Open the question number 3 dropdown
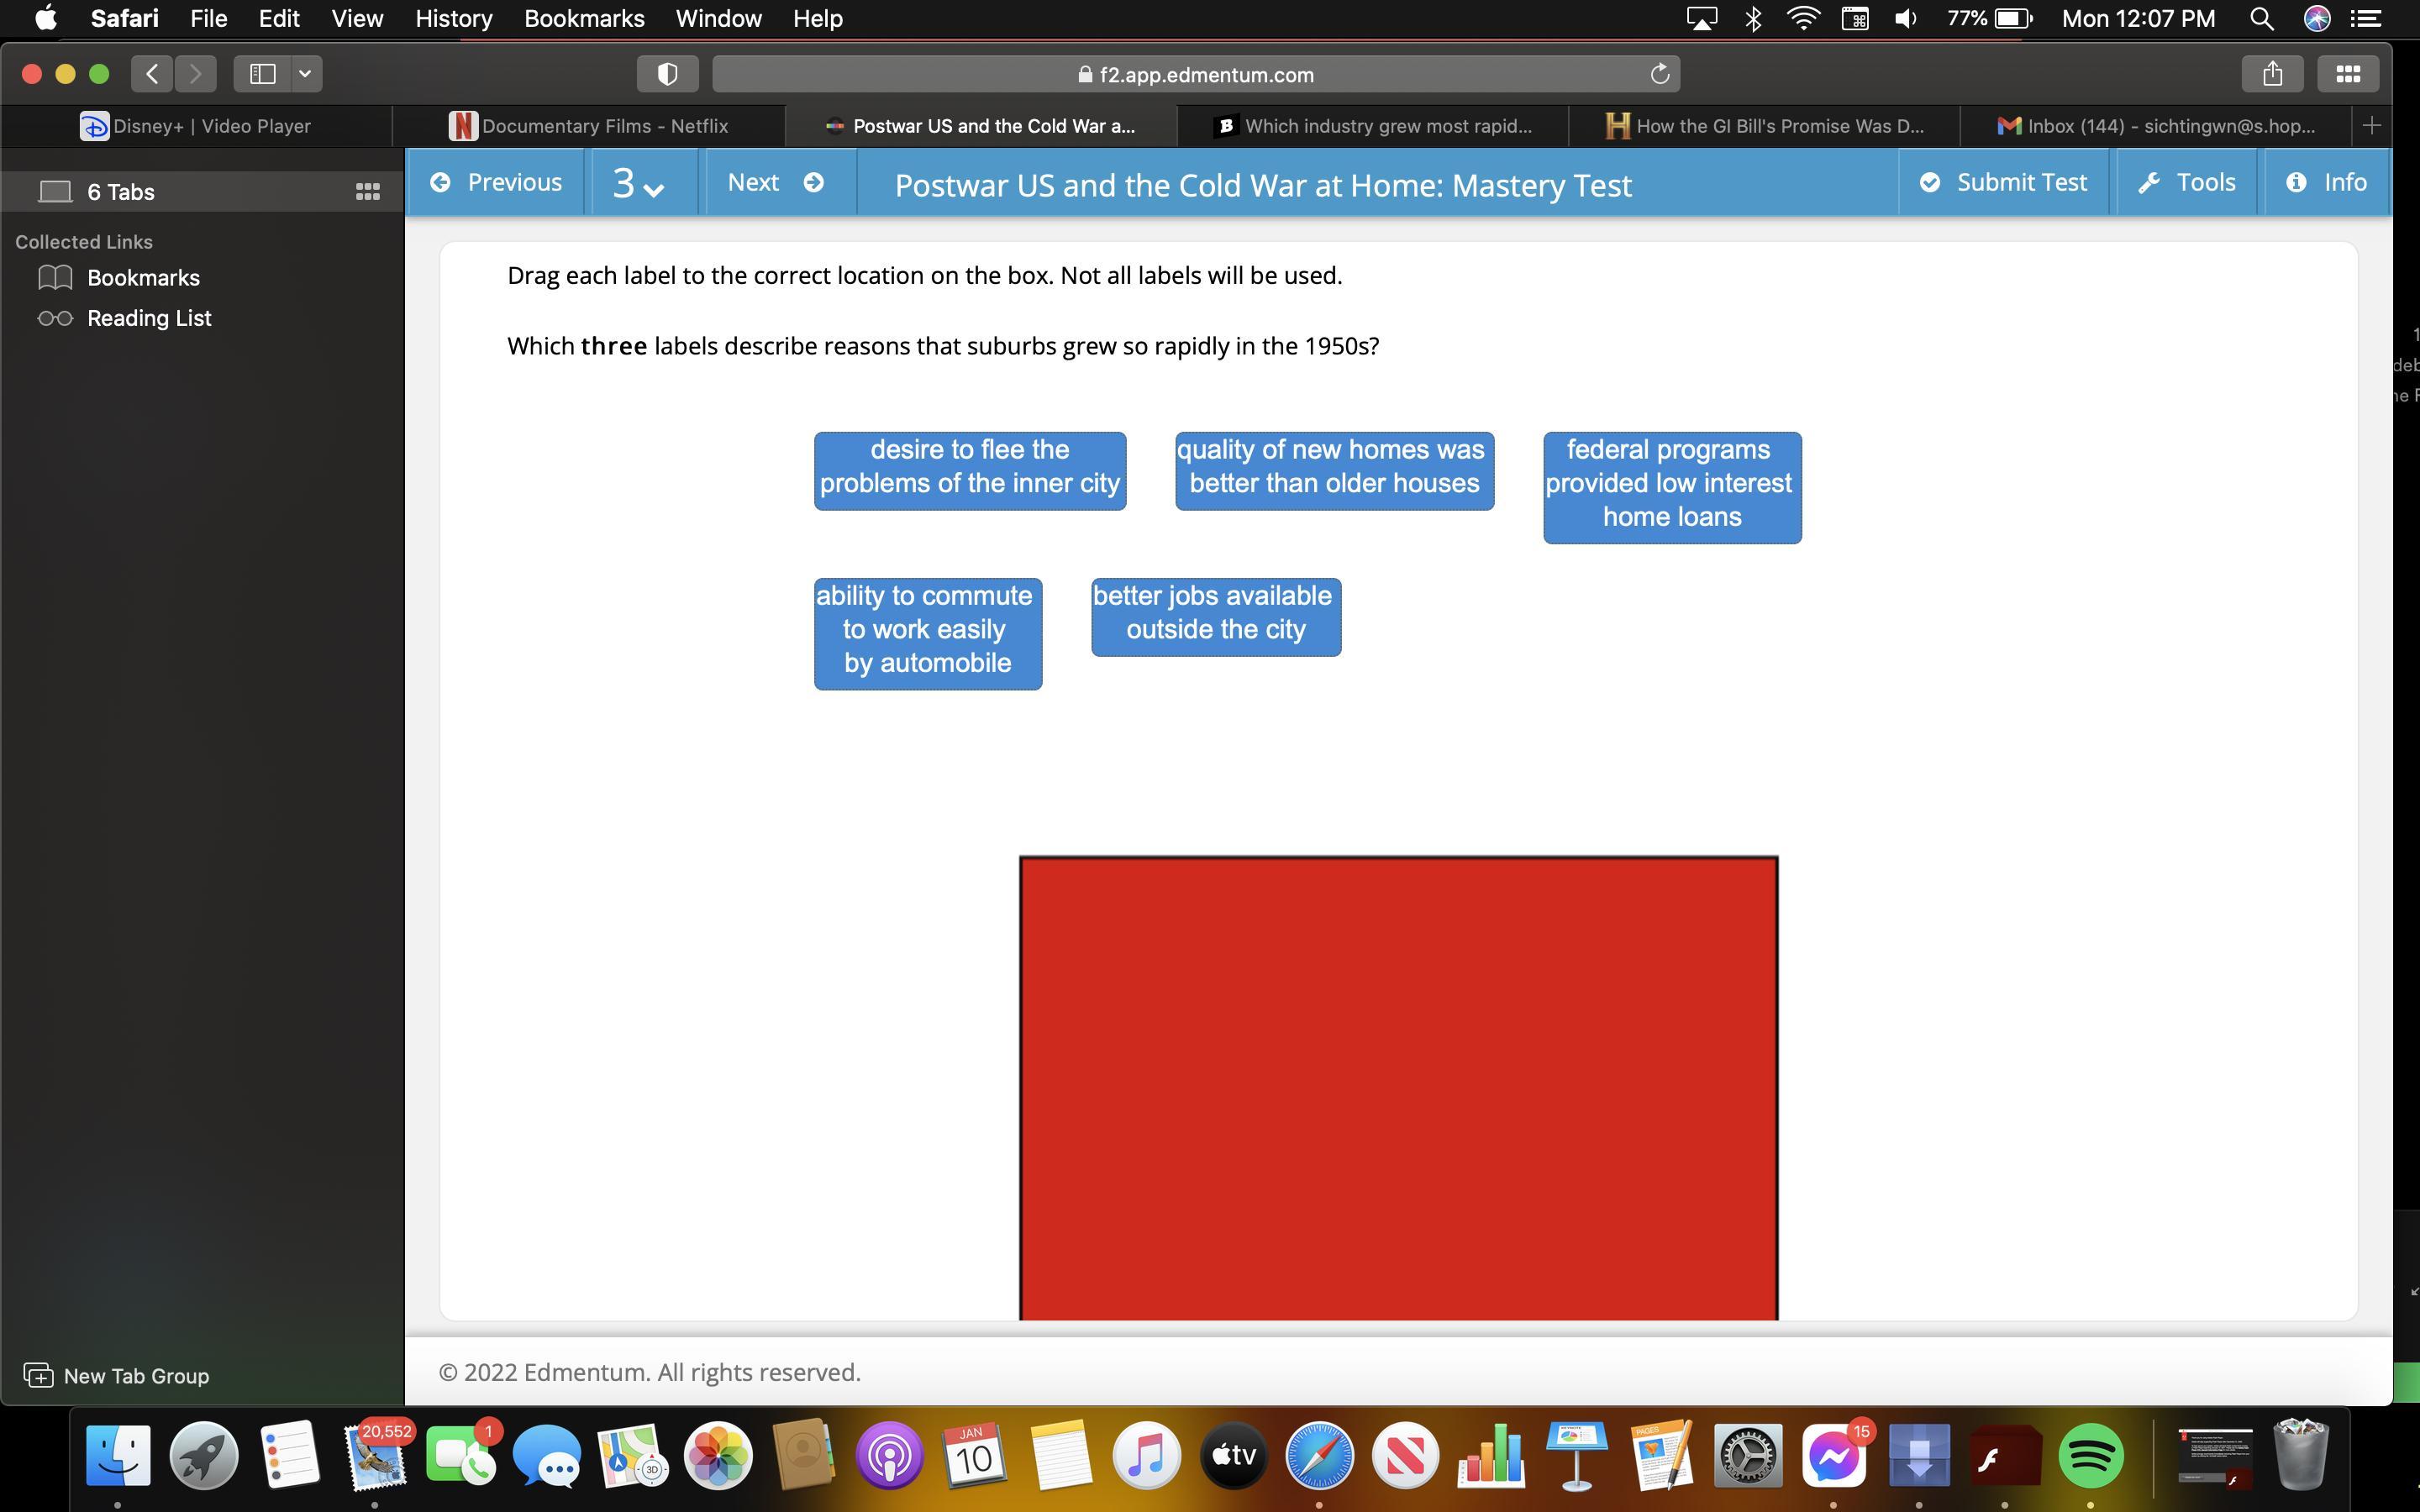 [638, 183]
